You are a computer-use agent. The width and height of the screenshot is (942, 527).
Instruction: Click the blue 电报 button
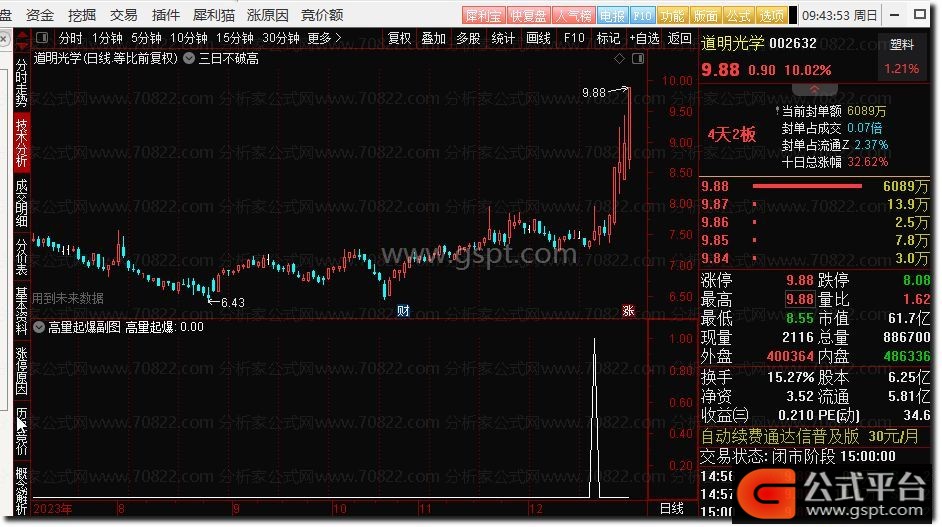click(612, 15)
